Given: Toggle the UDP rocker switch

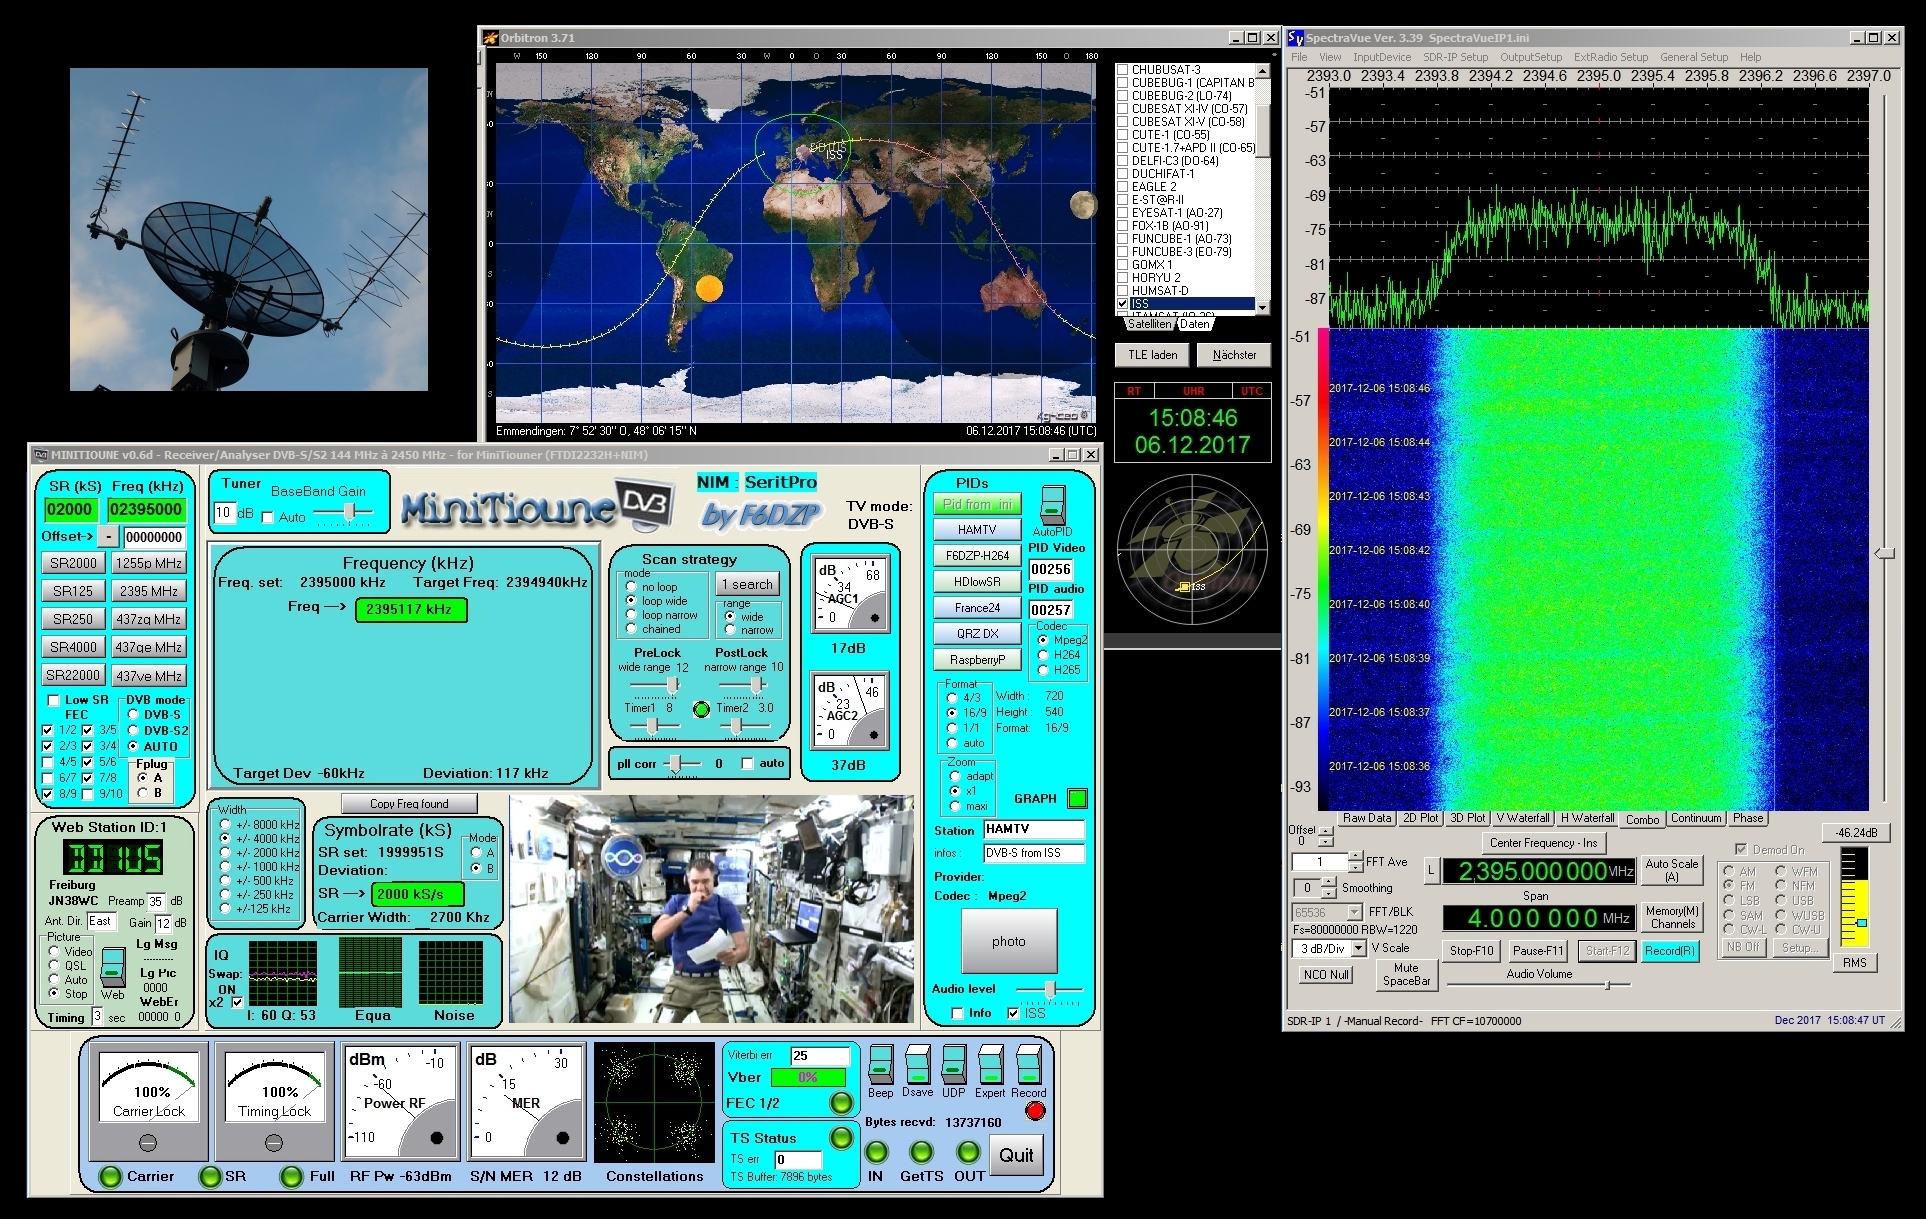Looking at the screenshot, I should click(954, 1064).
